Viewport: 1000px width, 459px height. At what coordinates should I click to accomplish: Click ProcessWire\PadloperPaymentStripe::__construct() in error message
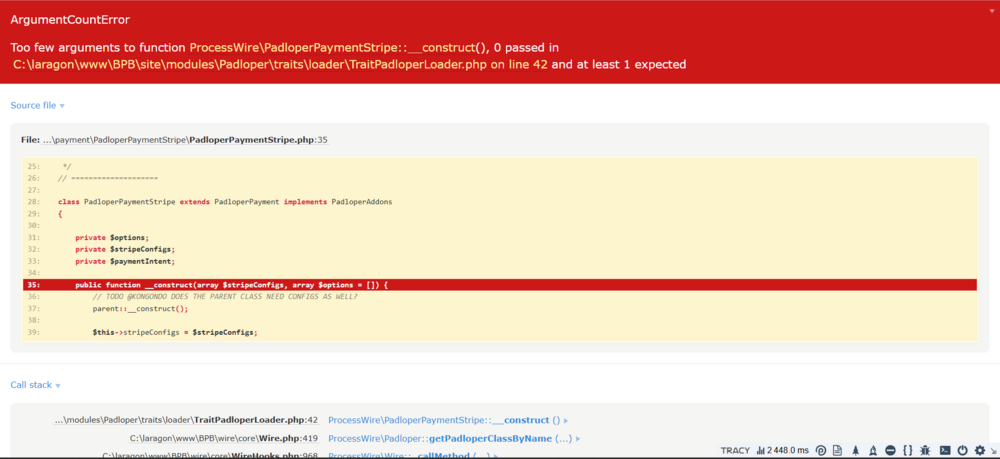coord(339,48)
